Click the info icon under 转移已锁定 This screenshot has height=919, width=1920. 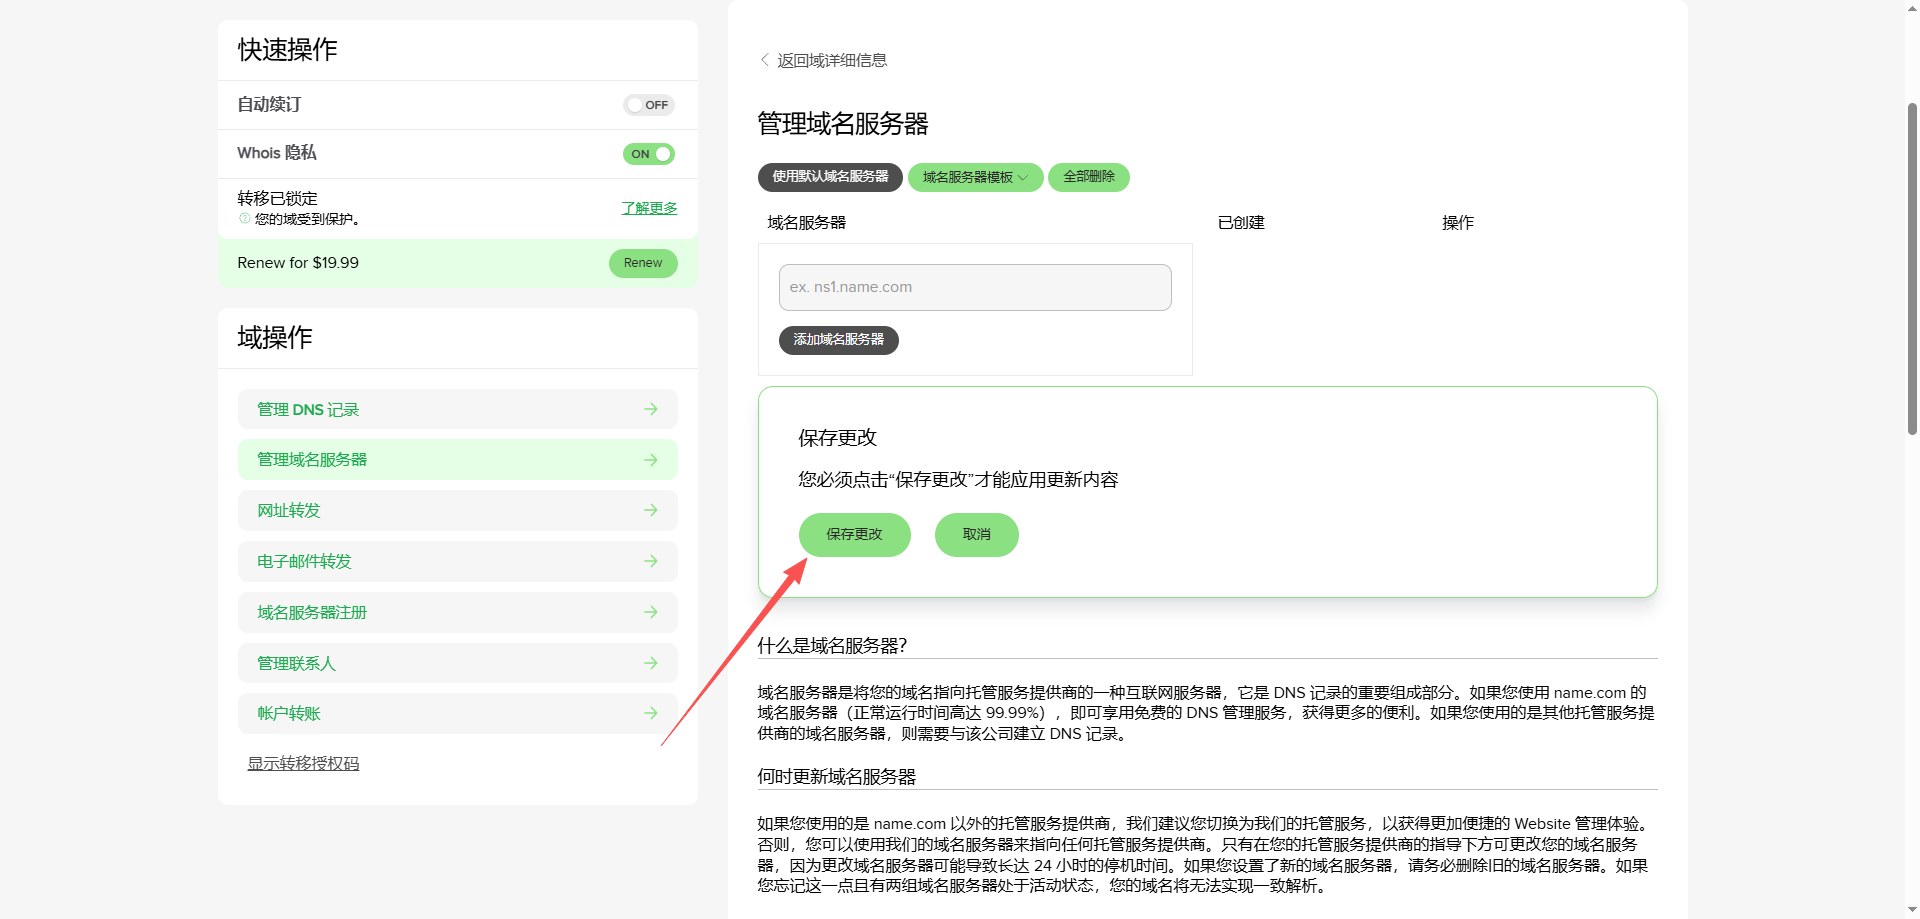[x=244, y=218]
